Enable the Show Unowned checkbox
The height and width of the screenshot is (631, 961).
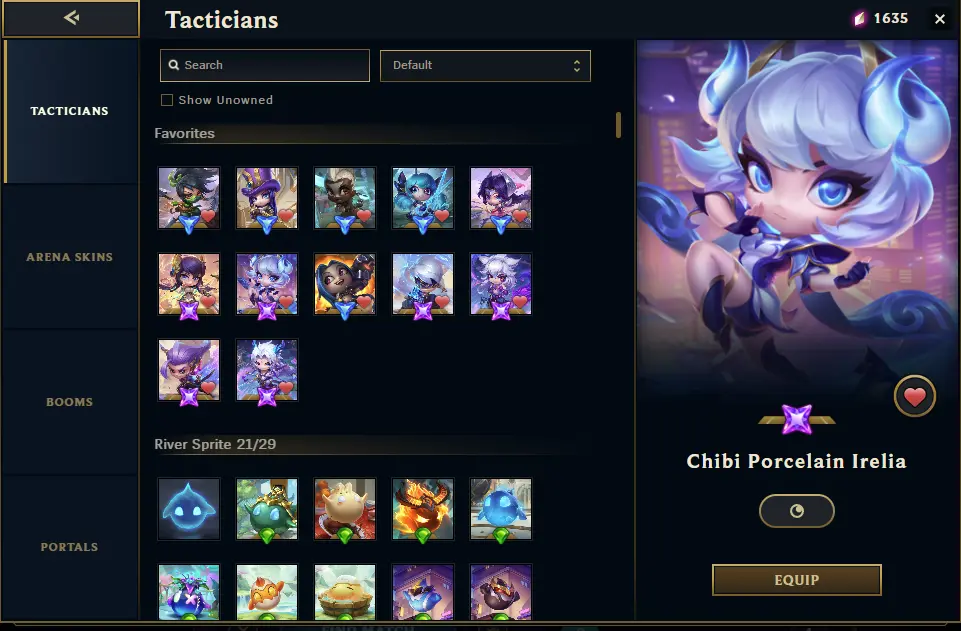[x=167, y=100]
